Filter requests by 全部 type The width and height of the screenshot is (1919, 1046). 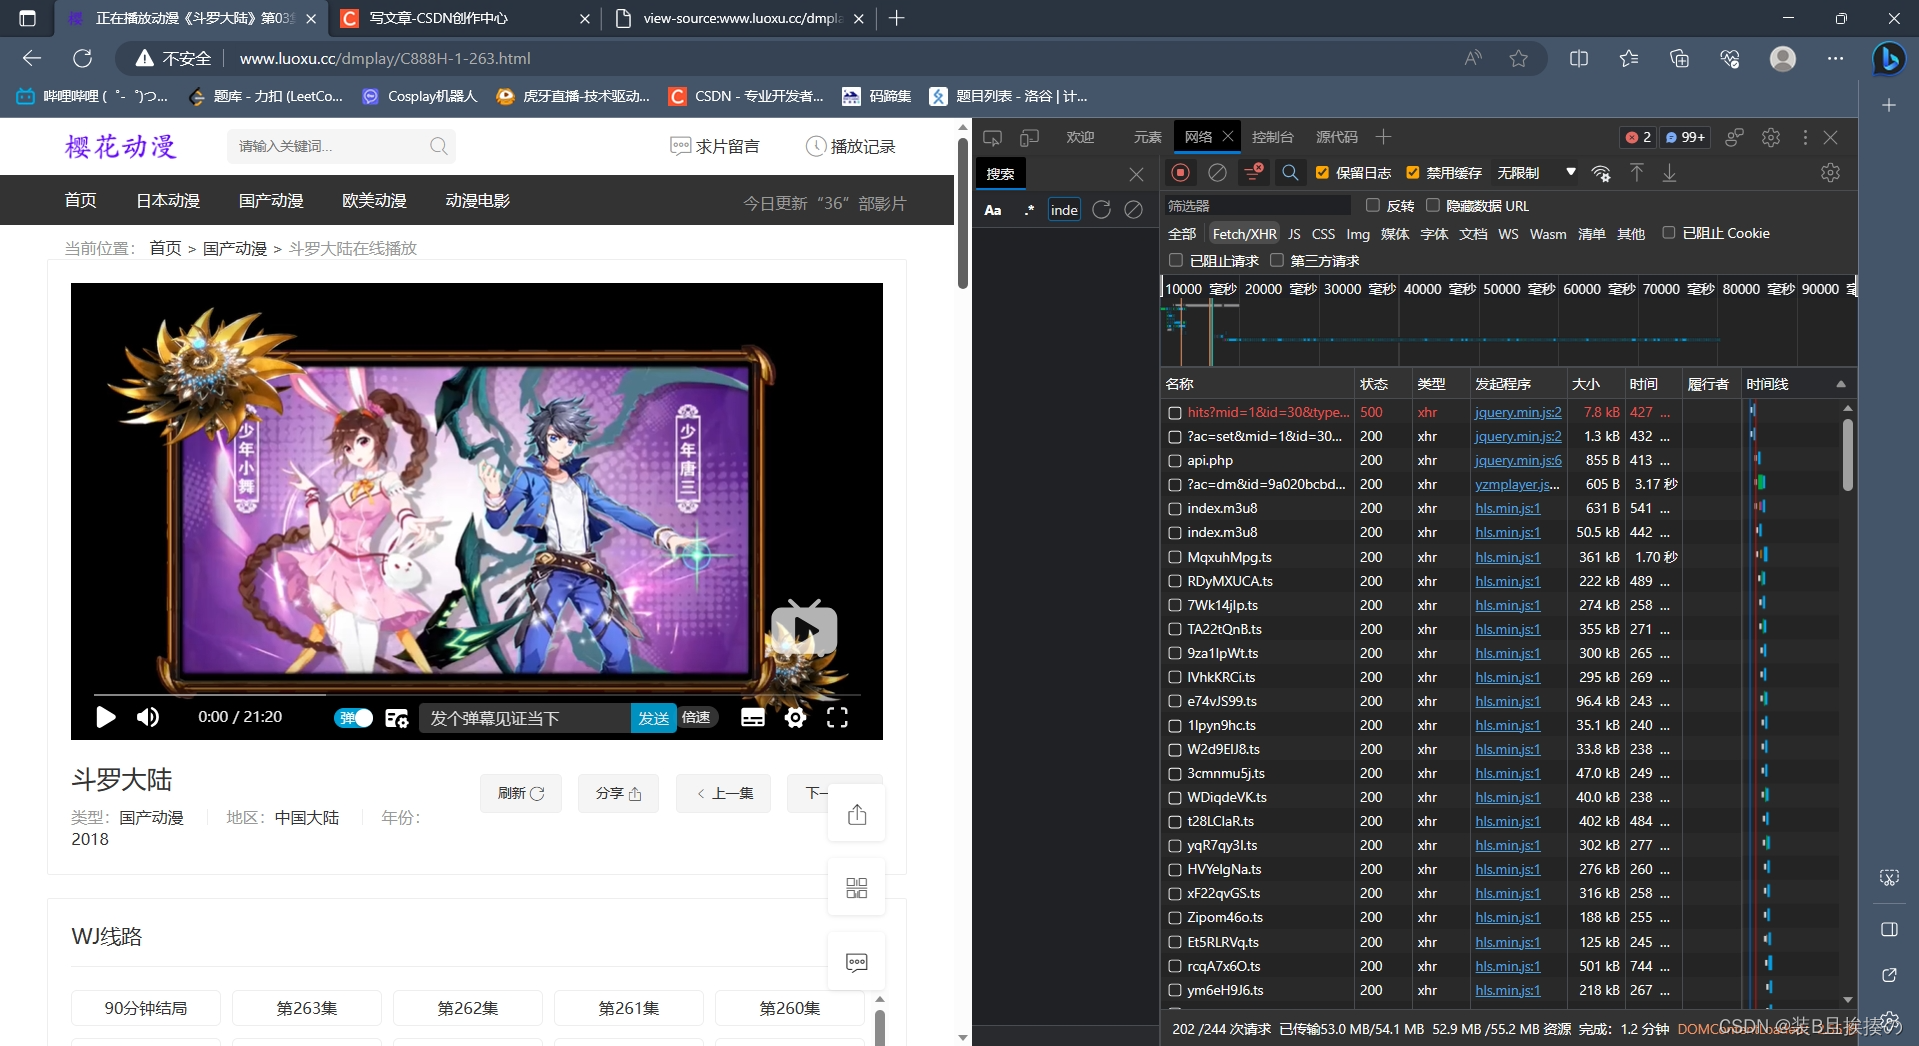click(x=1181, y=233)
